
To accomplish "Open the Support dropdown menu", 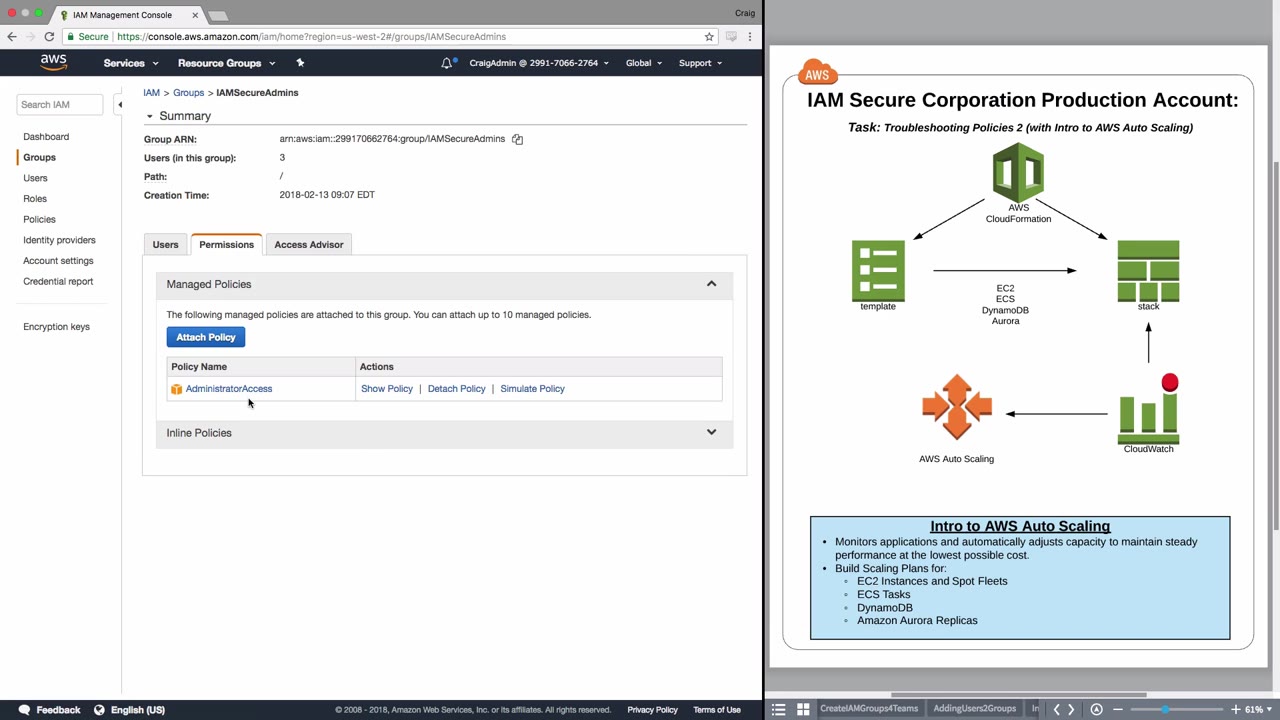I will tap(700, 63).
